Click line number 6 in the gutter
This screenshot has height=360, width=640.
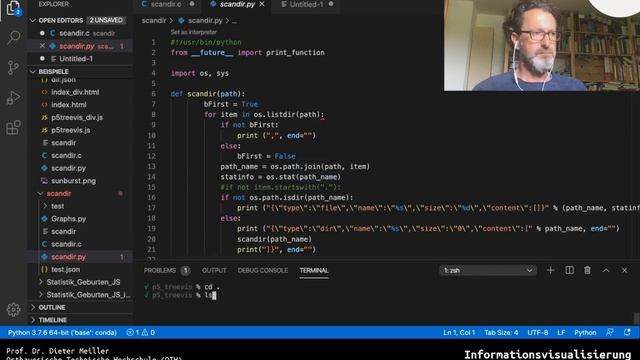pos(153,94)
